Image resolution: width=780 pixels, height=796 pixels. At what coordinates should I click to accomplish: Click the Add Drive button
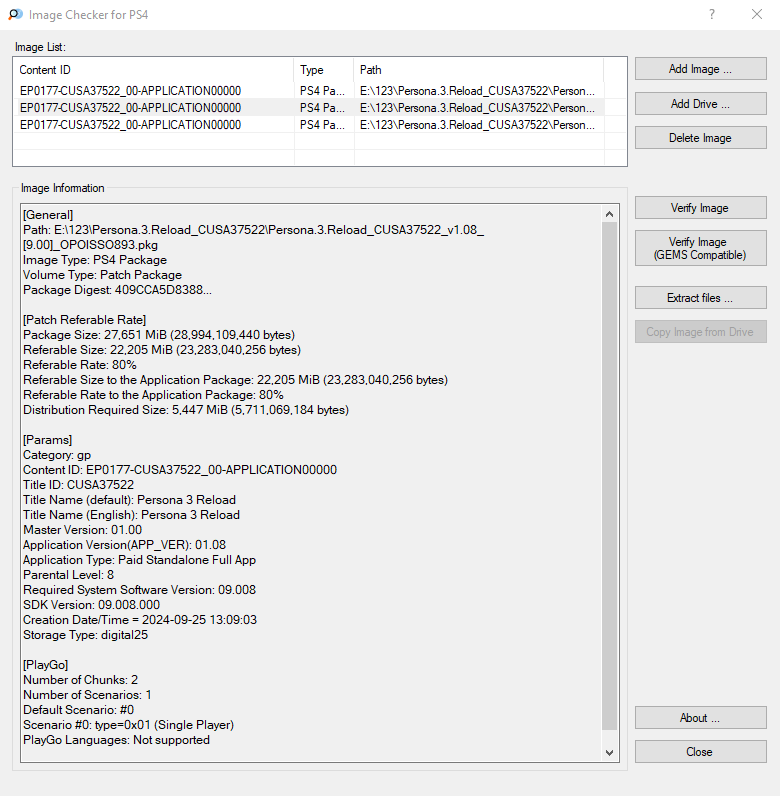click(700, 104)
